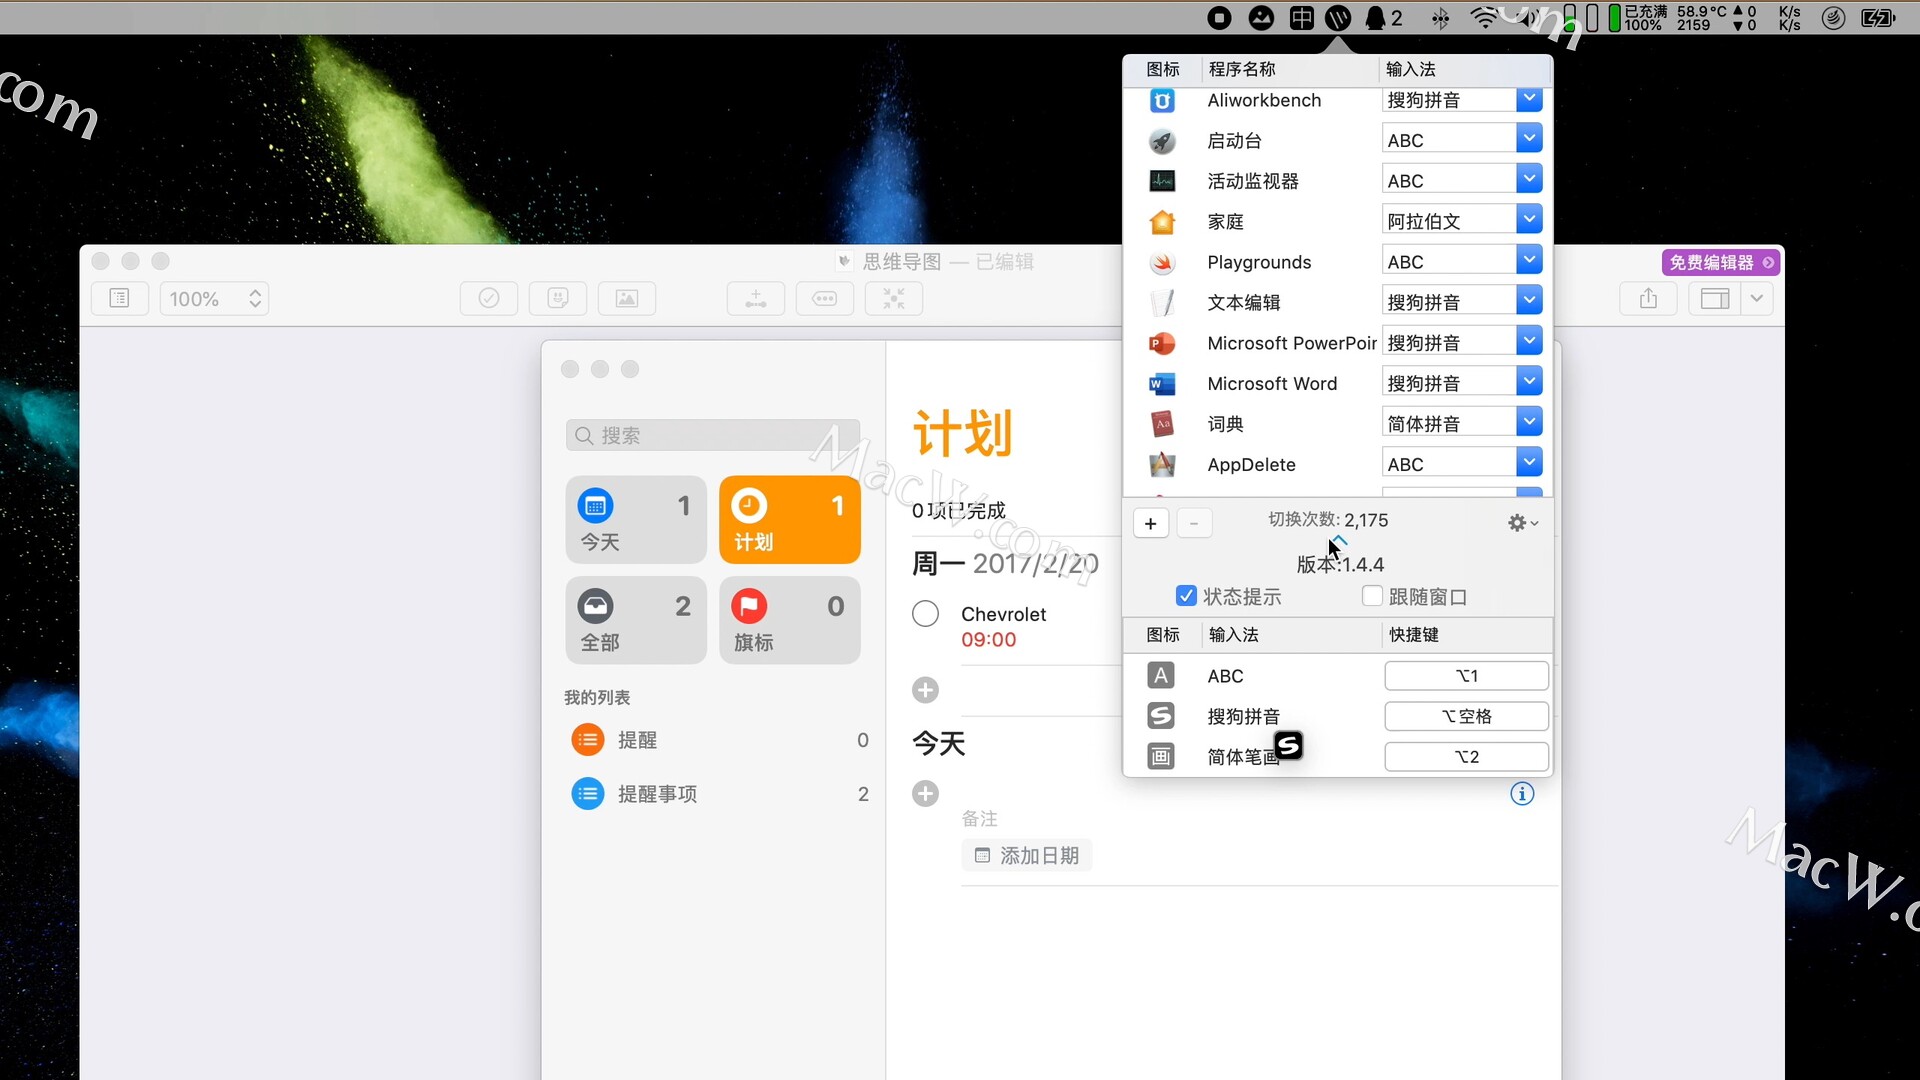
Task: Select the 计划 smart list card
Action: coord(790,520)
